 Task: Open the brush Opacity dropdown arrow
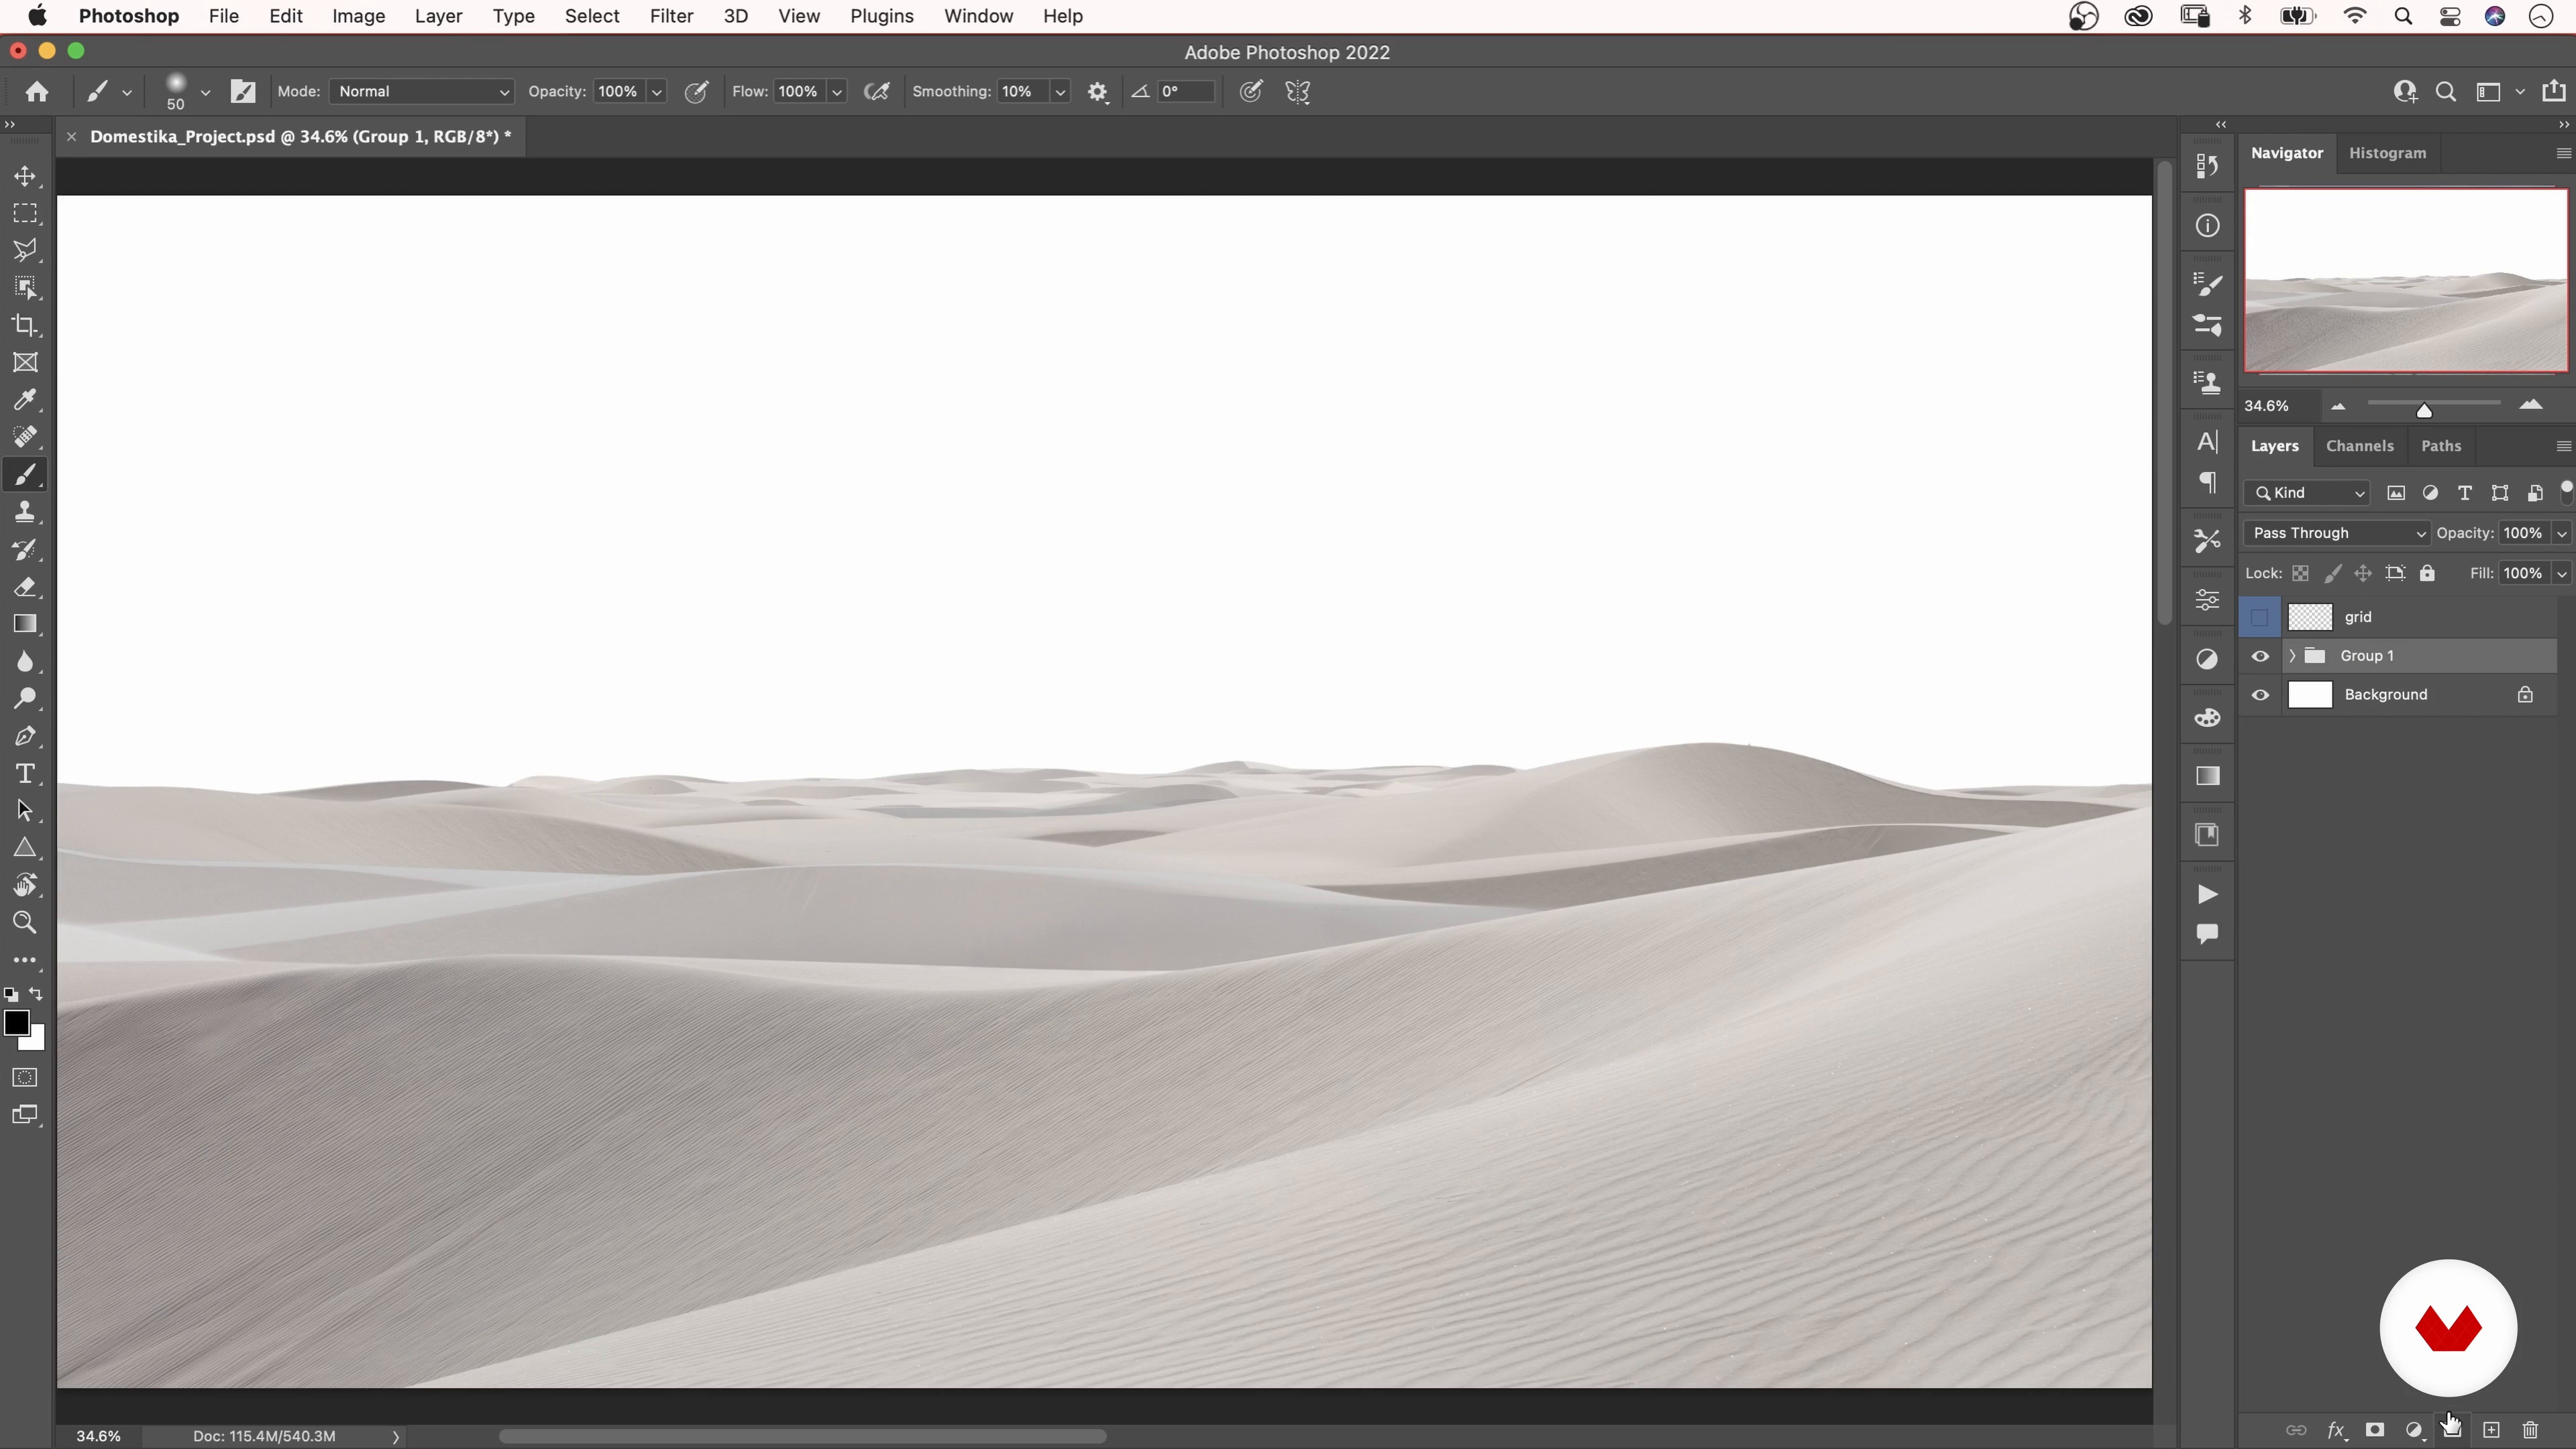coord(657,92)
